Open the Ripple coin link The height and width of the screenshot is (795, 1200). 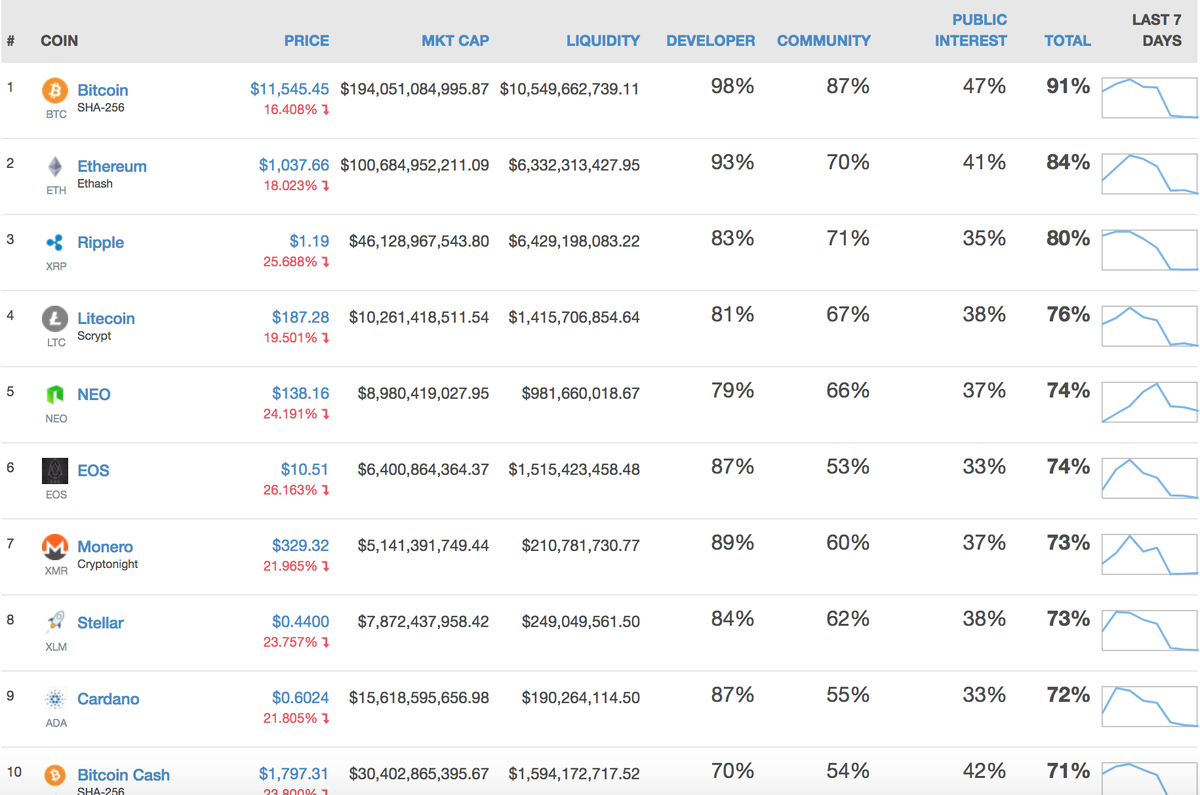[x=101, y=242]
